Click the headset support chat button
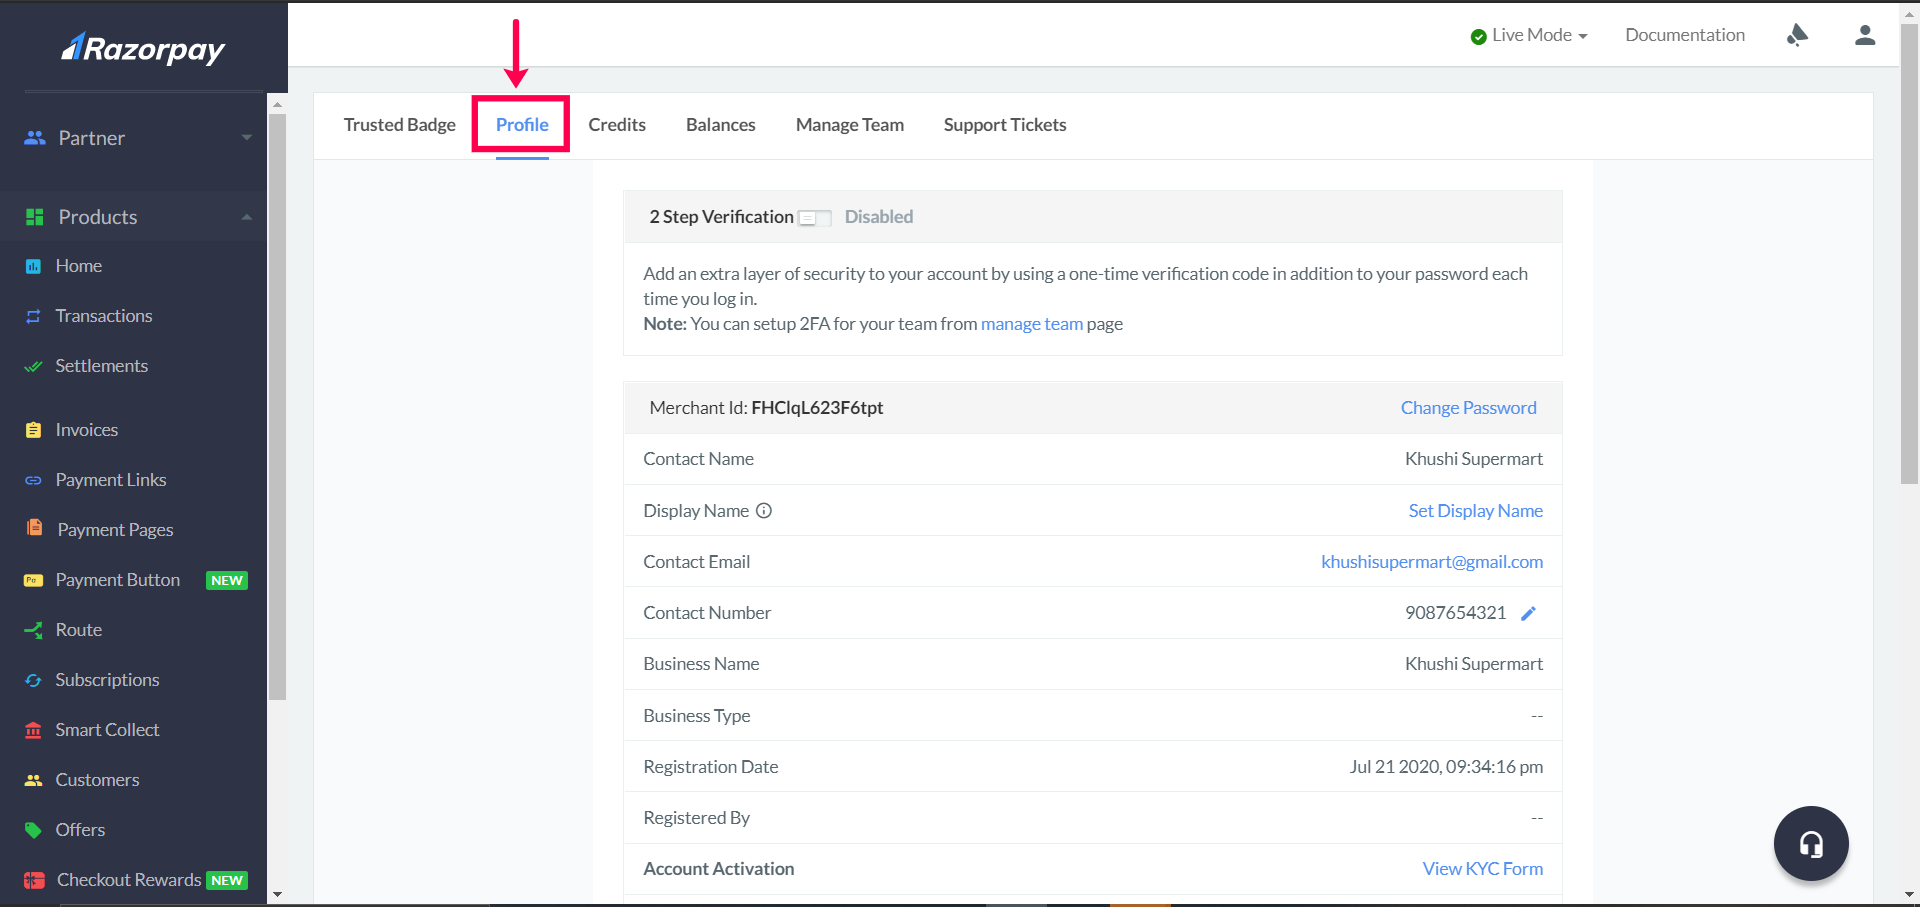This screenshot has height=907, width=1920. tap(1810, 844)
